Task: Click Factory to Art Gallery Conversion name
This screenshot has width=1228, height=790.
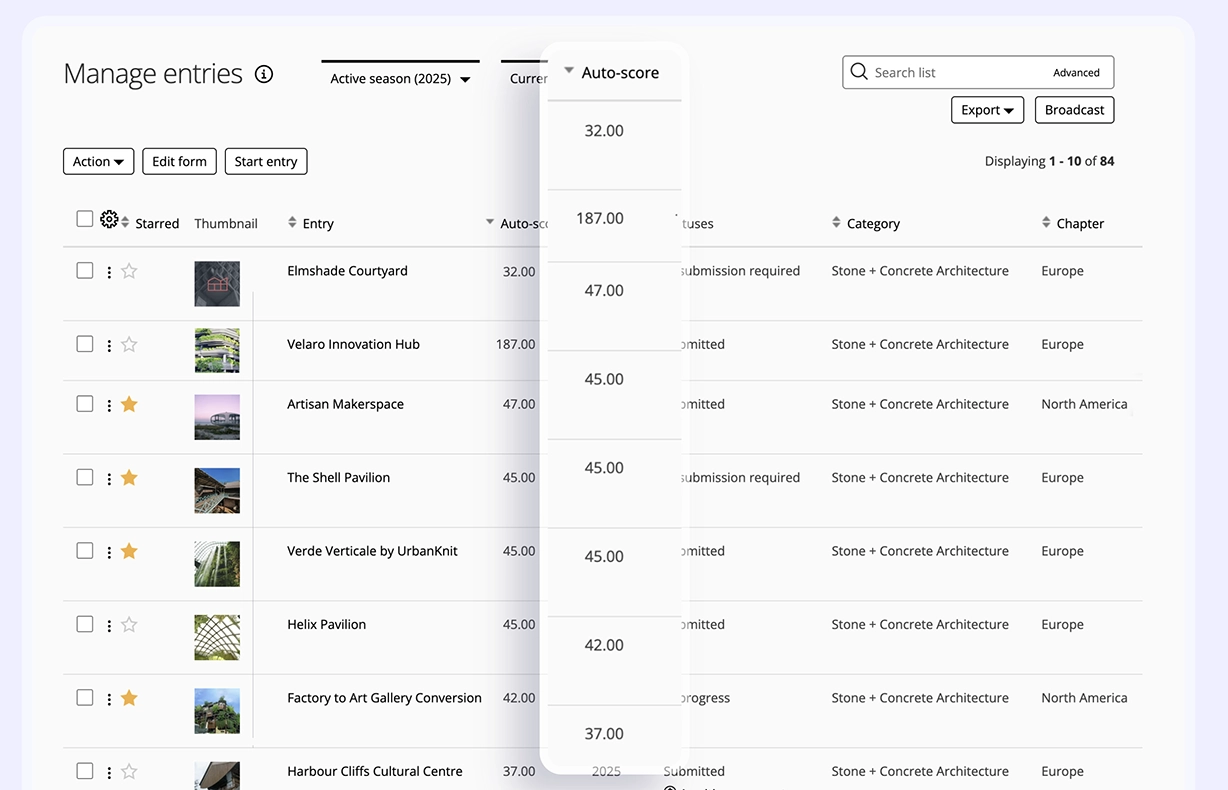Action: pos(384,698)
